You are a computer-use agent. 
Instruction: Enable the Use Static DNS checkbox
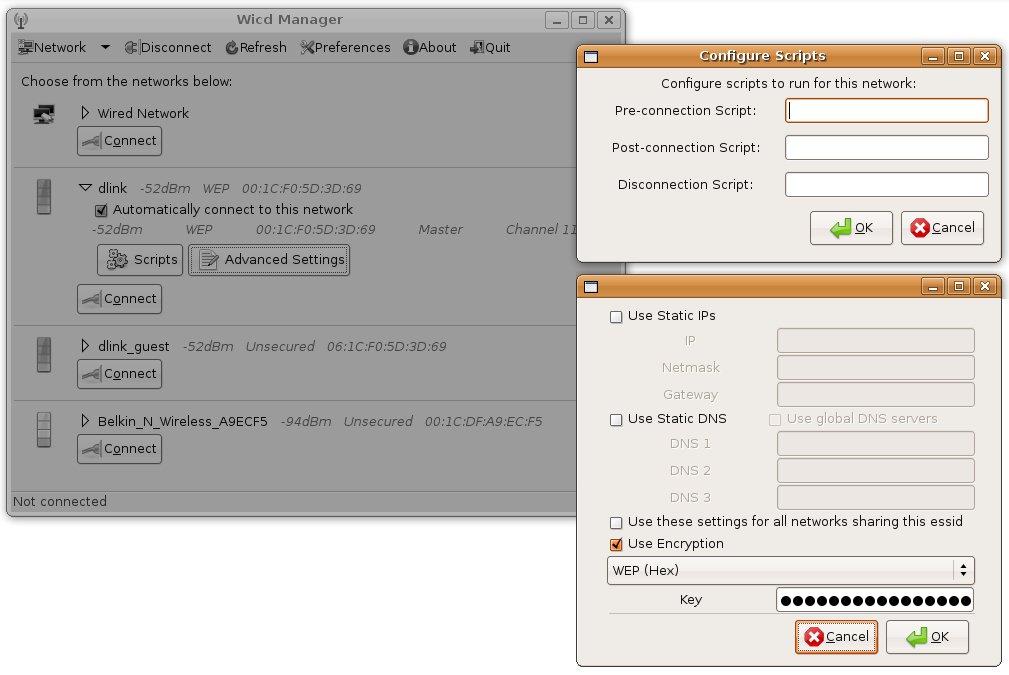(x=616, y=419)
